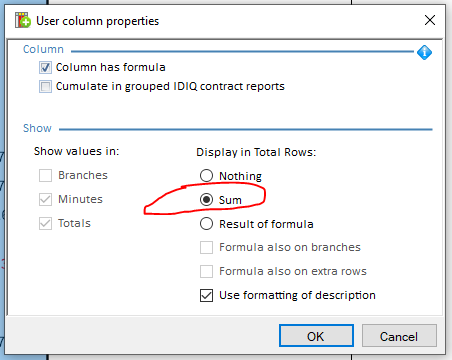The image size is (452, 360).
Task: Check Formula also on branches
Action: (x=206, y=248)
